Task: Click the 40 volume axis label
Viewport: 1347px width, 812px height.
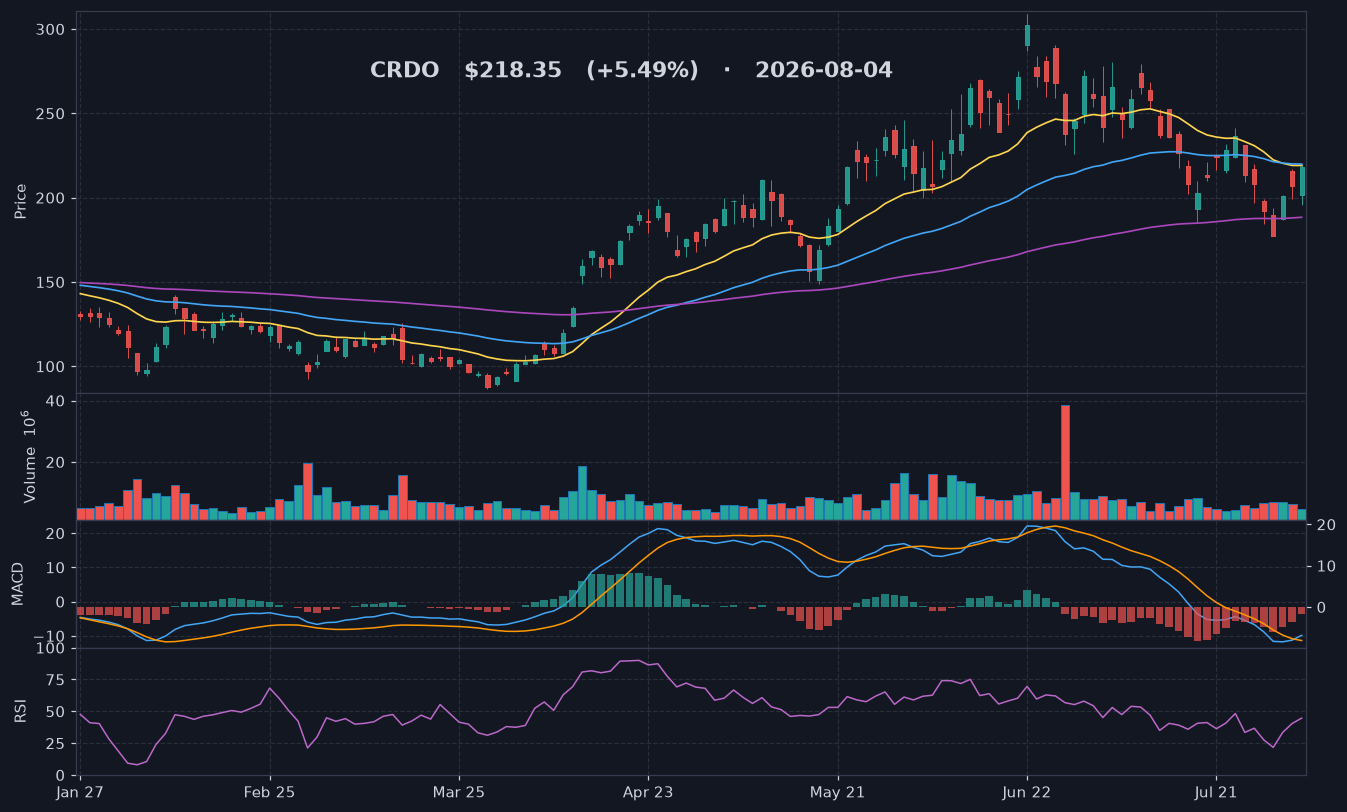Action: click(x=56, y=402)
